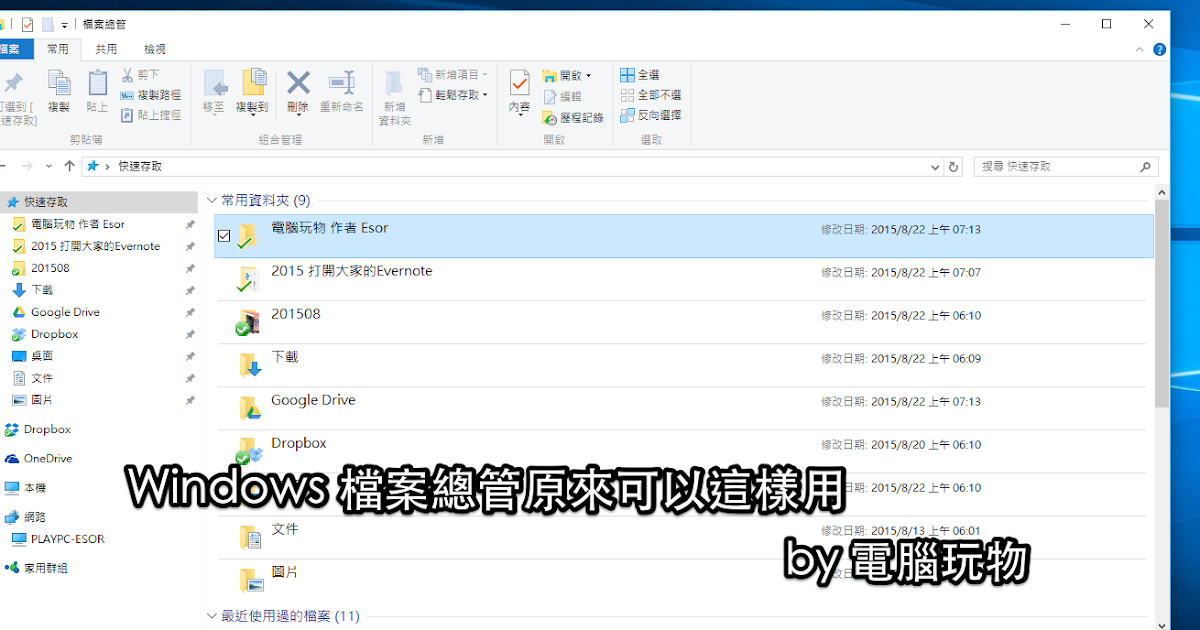Select the 201508 folder in main list
Image resolution: width=1200 pixels, height=630 pixels.
[x=680, y=322]
